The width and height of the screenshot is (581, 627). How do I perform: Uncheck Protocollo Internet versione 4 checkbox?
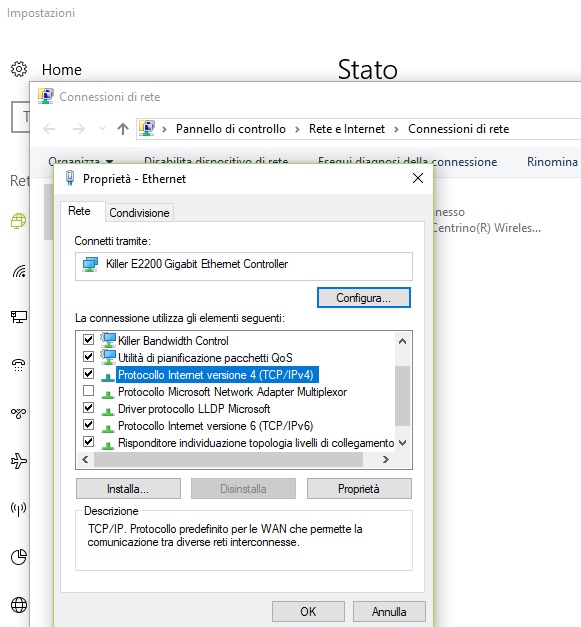tap(88, 374)
